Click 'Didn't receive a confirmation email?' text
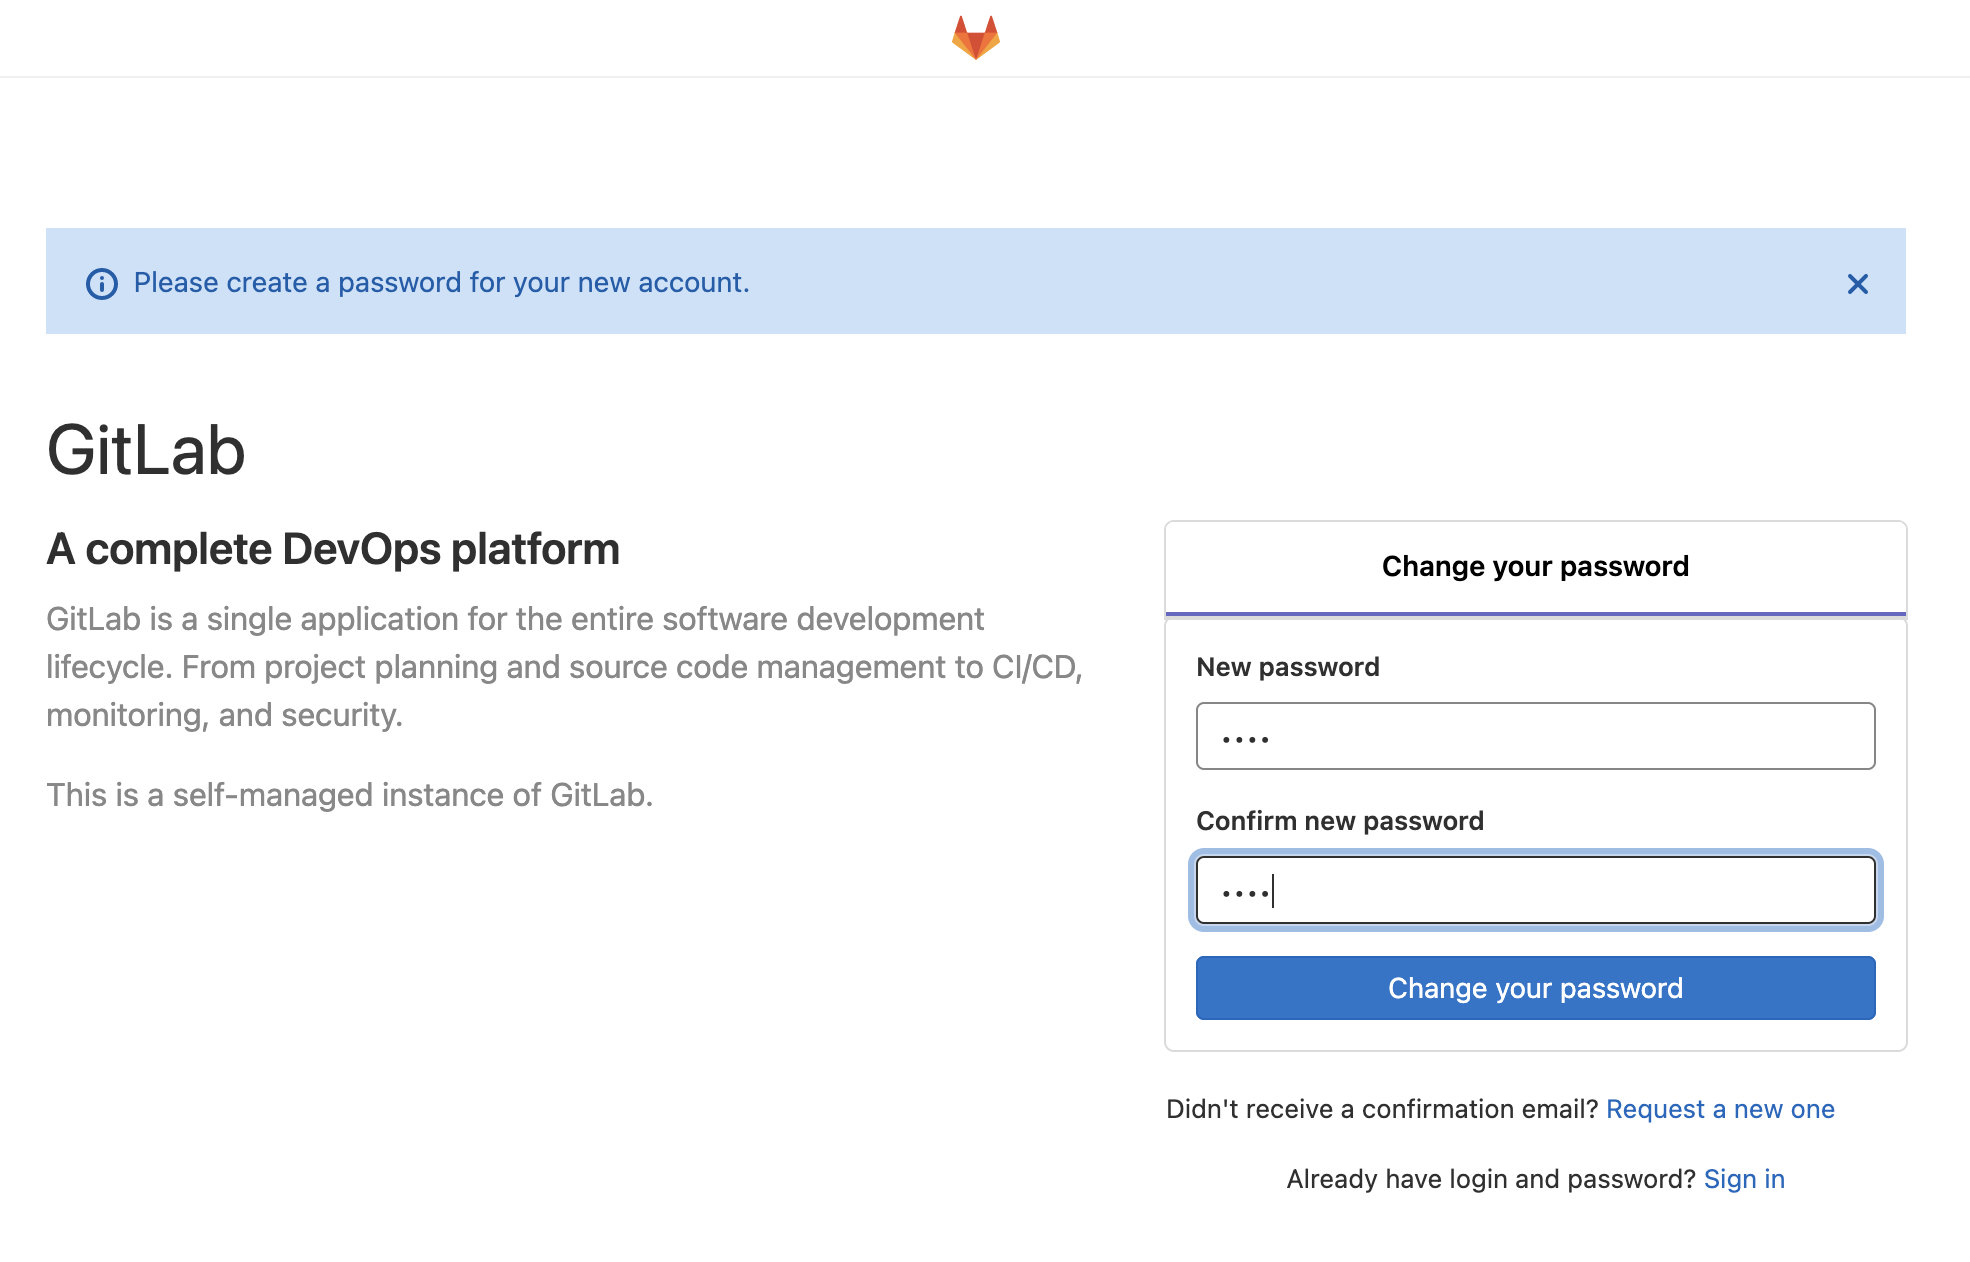 [1382, 1109]
